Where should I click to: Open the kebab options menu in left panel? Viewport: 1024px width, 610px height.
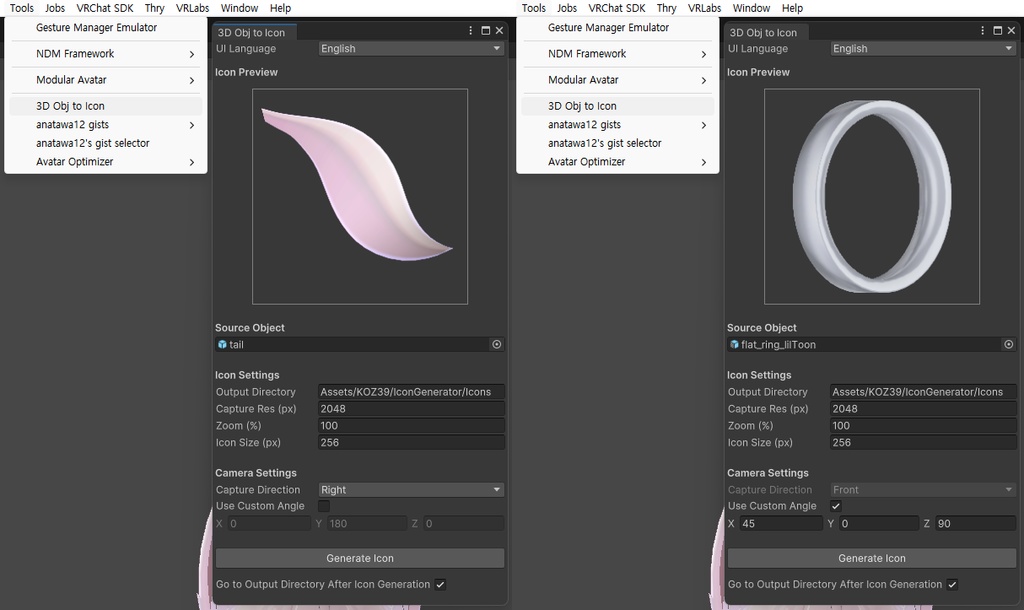pyautogui.click(x=470, y=31)
